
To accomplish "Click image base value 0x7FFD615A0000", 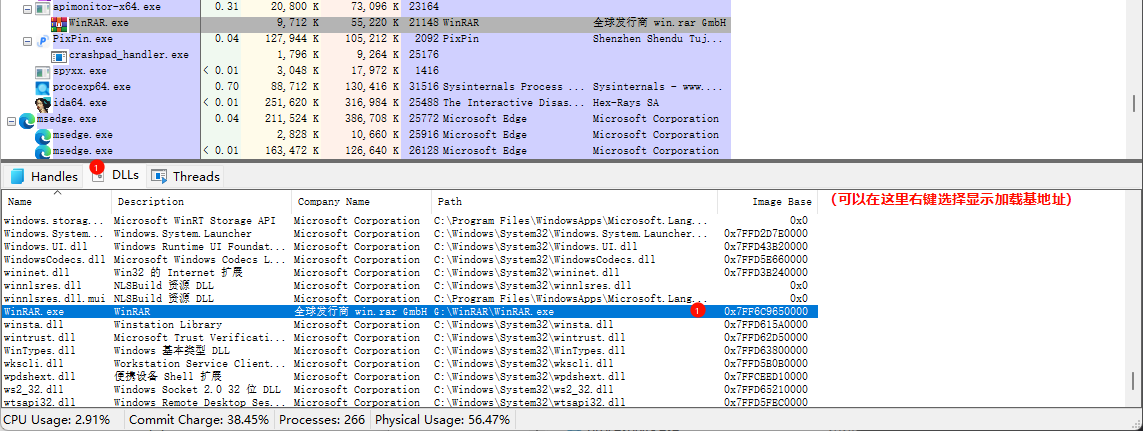I will 765,325.
